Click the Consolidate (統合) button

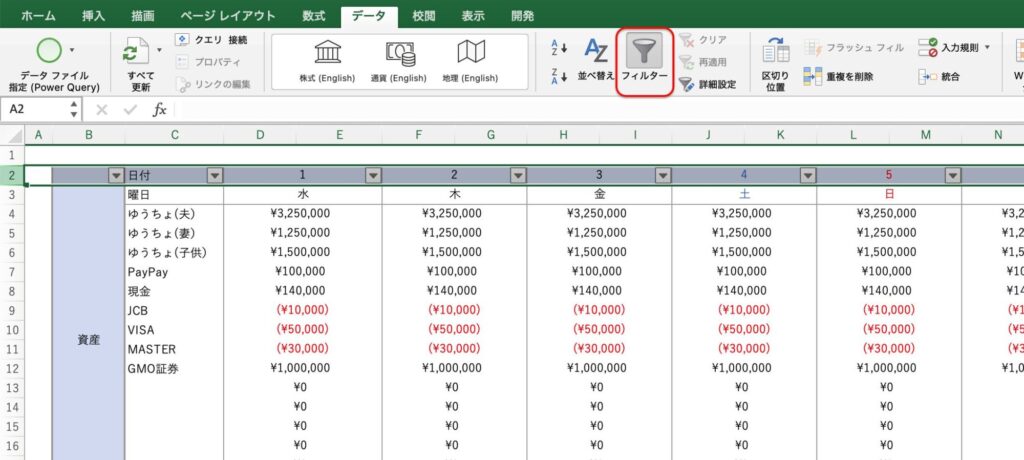[939, 76]
